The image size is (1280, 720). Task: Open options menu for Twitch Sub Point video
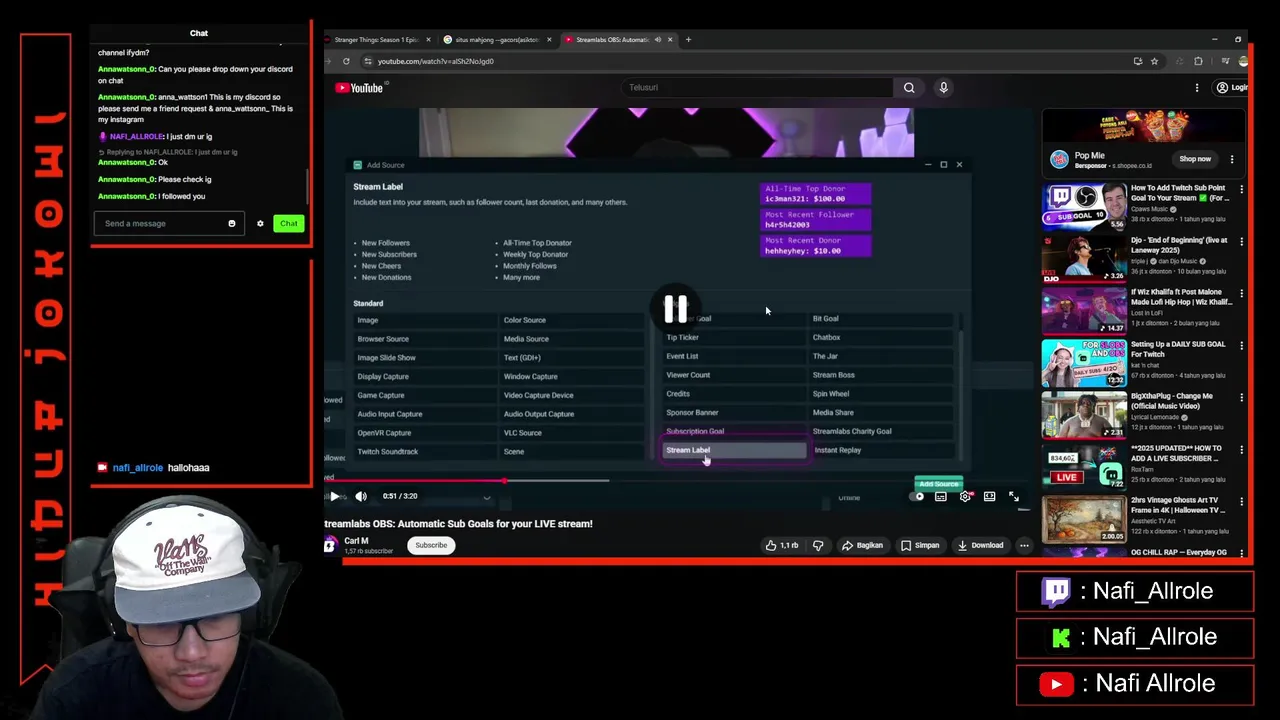[x=1242, y=189]
